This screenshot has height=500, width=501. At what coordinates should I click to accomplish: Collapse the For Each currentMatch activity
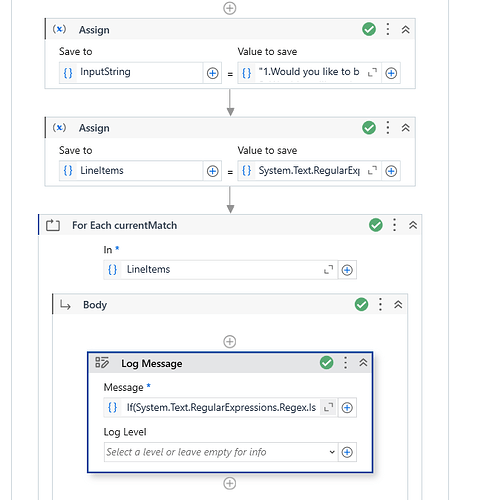pyautogui.click(x=413, y=225)
